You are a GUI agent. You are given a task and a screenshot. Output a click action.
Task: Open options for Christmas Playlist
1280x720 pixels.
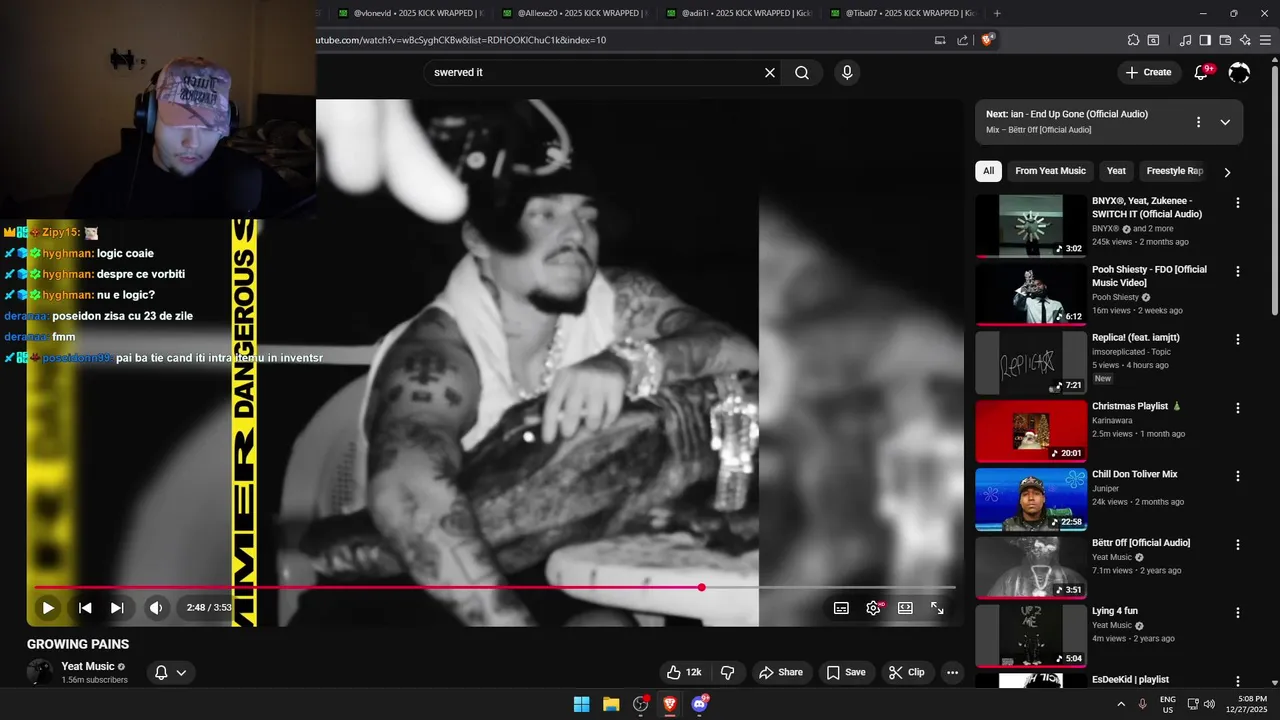pos(1238,408)
